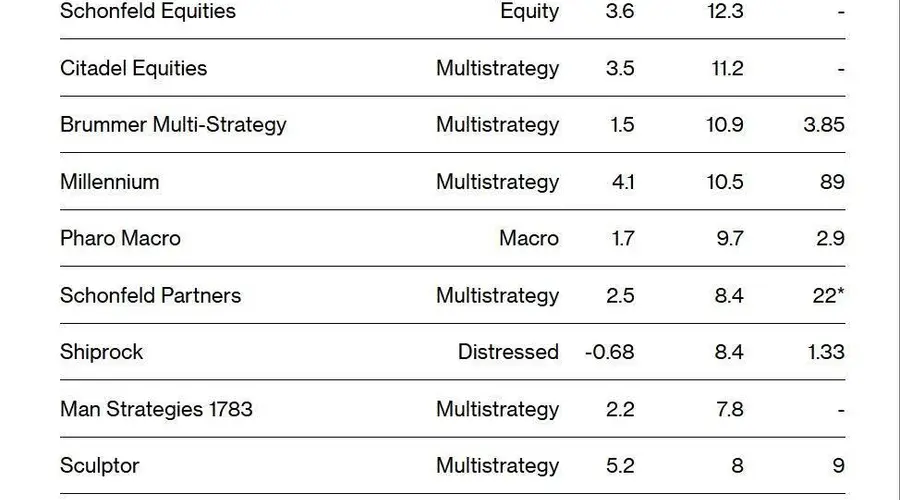Select the -0.68 value in Shiprock row

click(x=610, y=352)
